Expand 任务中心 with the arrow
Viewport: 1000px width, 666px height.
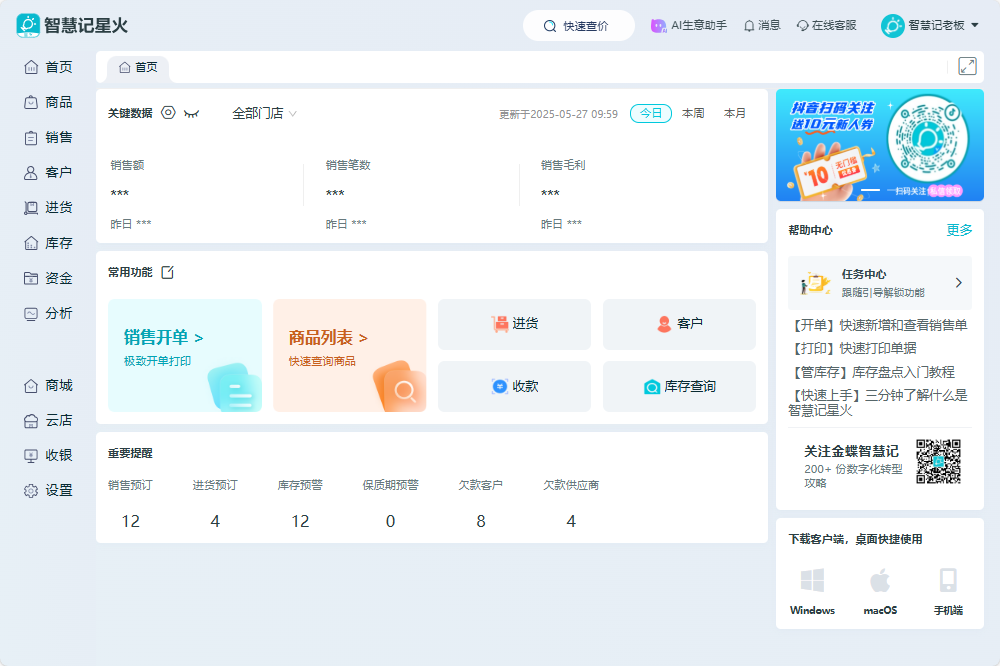pyautogui.click(x=958, y=283)
